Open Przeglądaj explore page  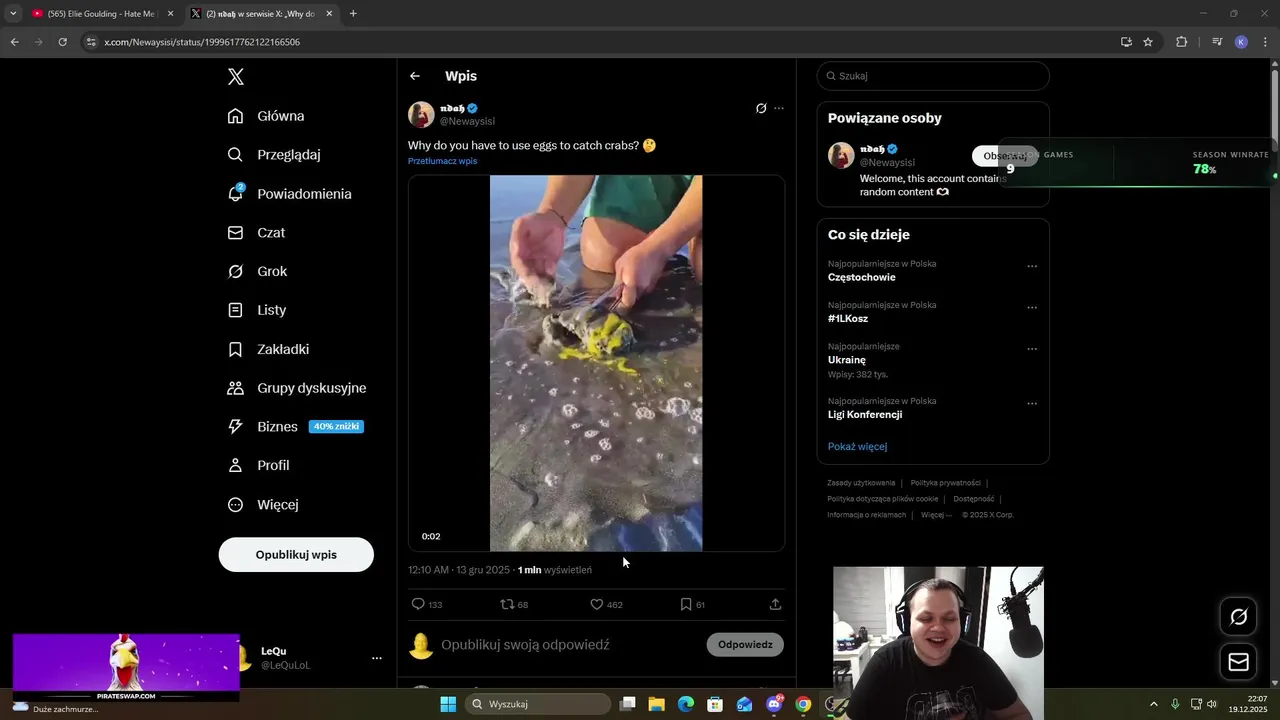pos(274,155)
